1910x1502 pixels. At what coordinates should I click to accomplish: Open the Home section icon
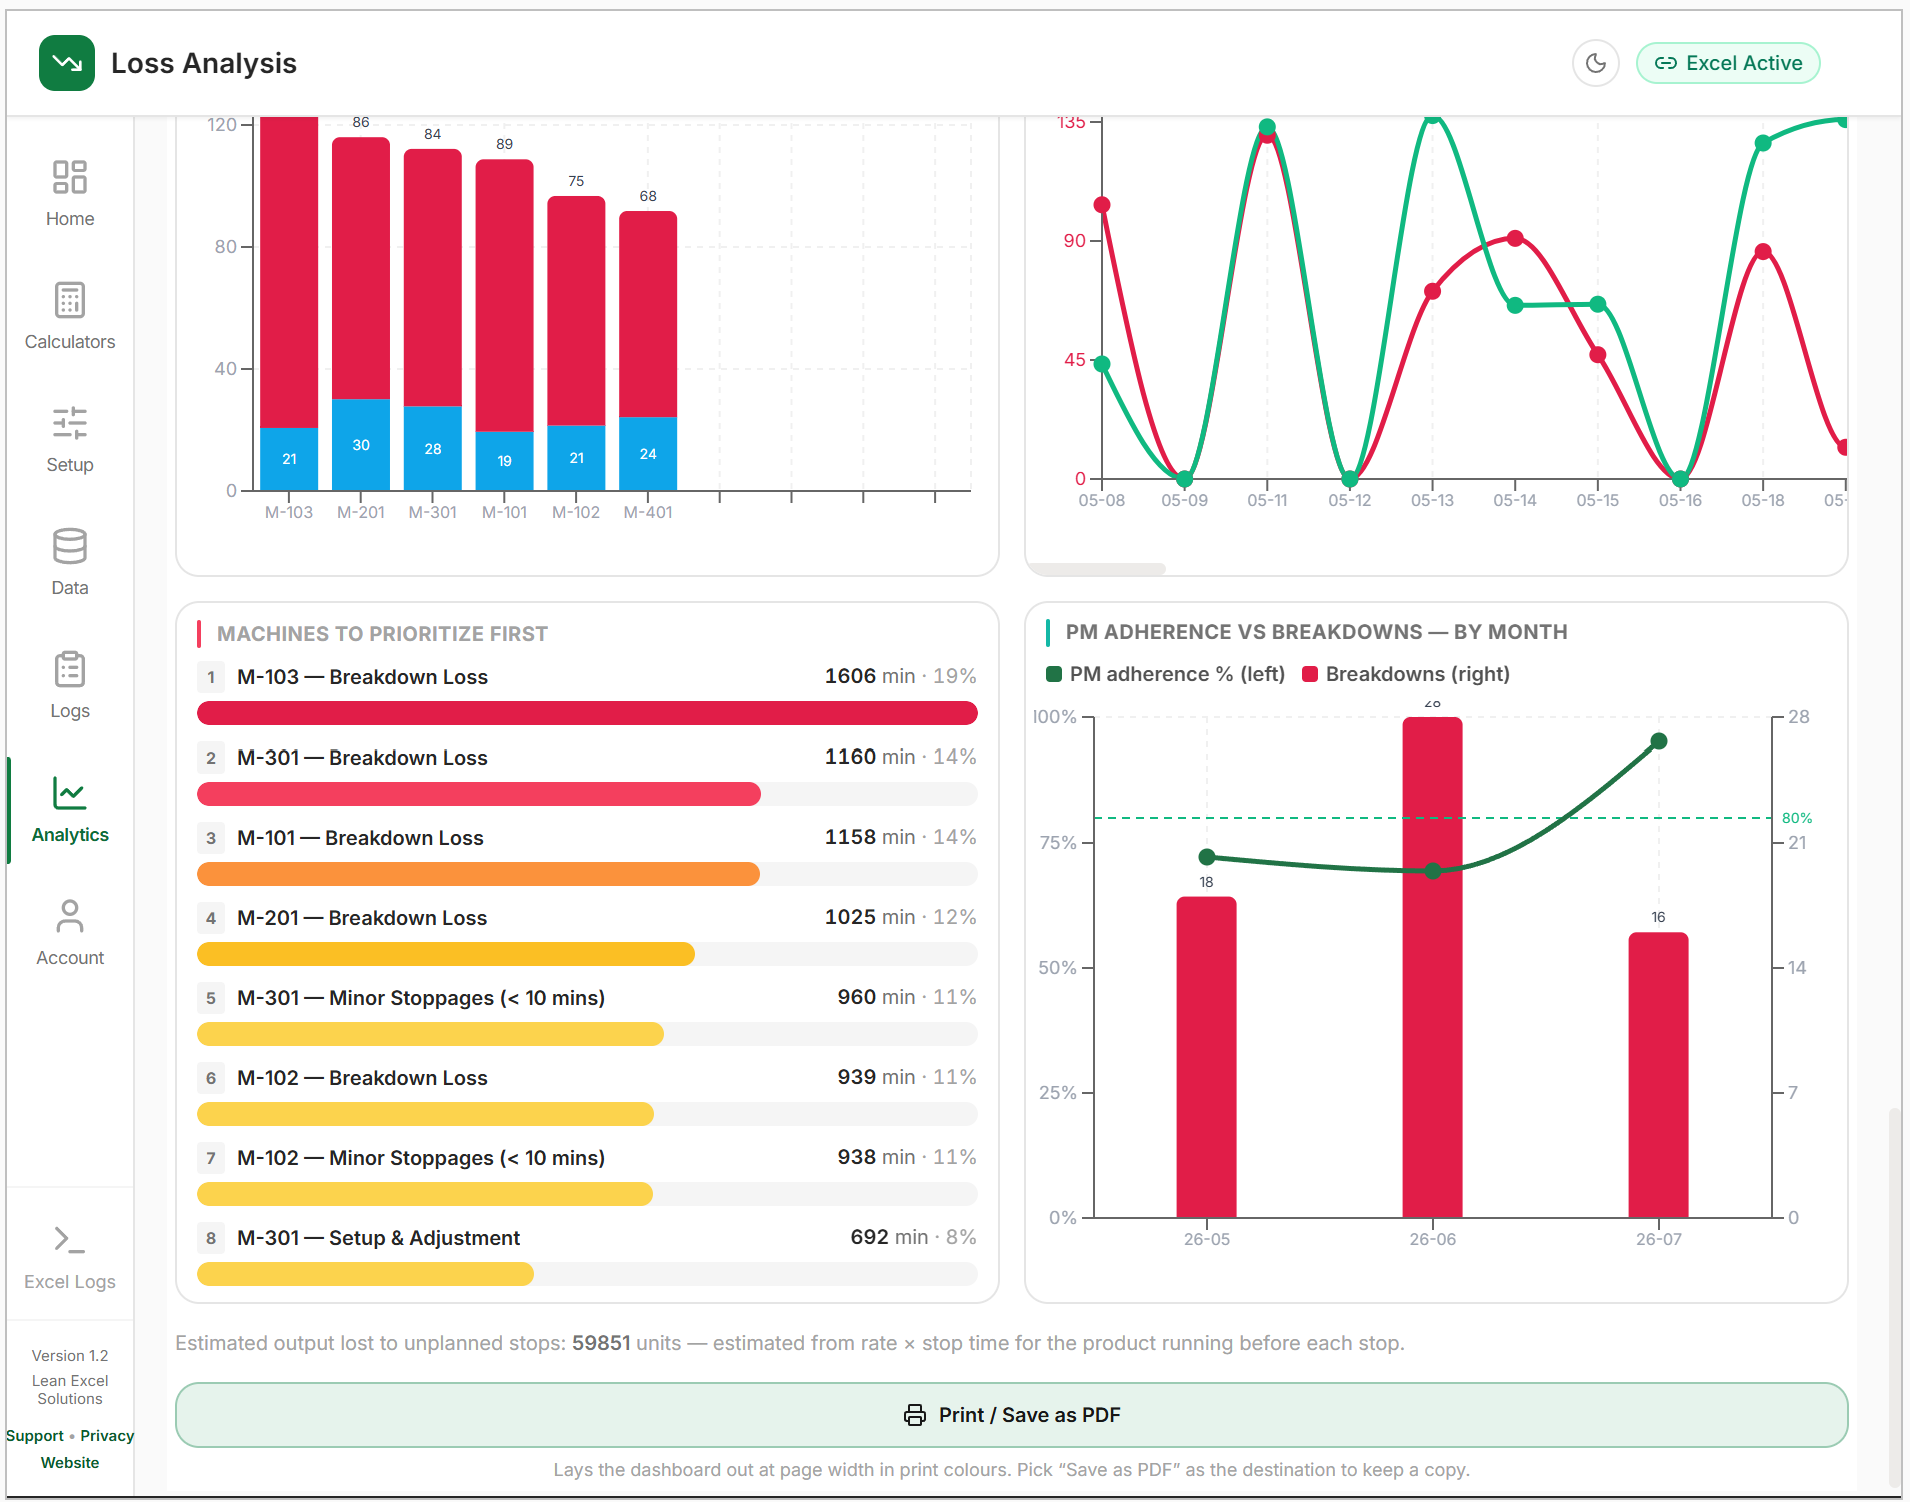70,177
